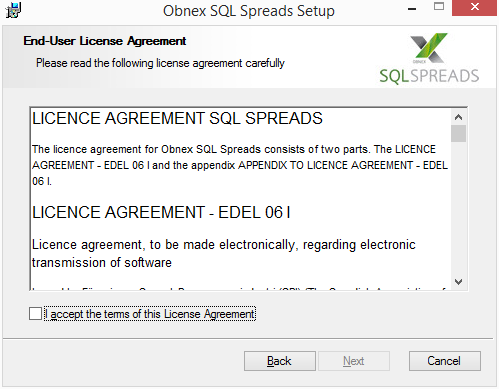The image size is (499, 389).
Task: Cancel the SQL Spreads installation
Action: [x=445, y=361]
